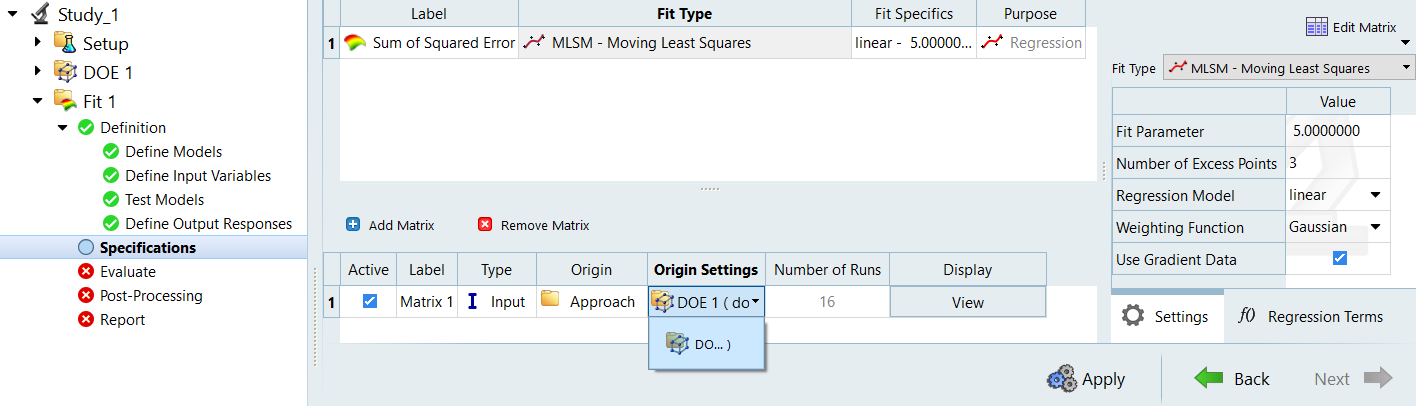
Task: Click the Settings gear tab icon
Action: point(1133,316)
